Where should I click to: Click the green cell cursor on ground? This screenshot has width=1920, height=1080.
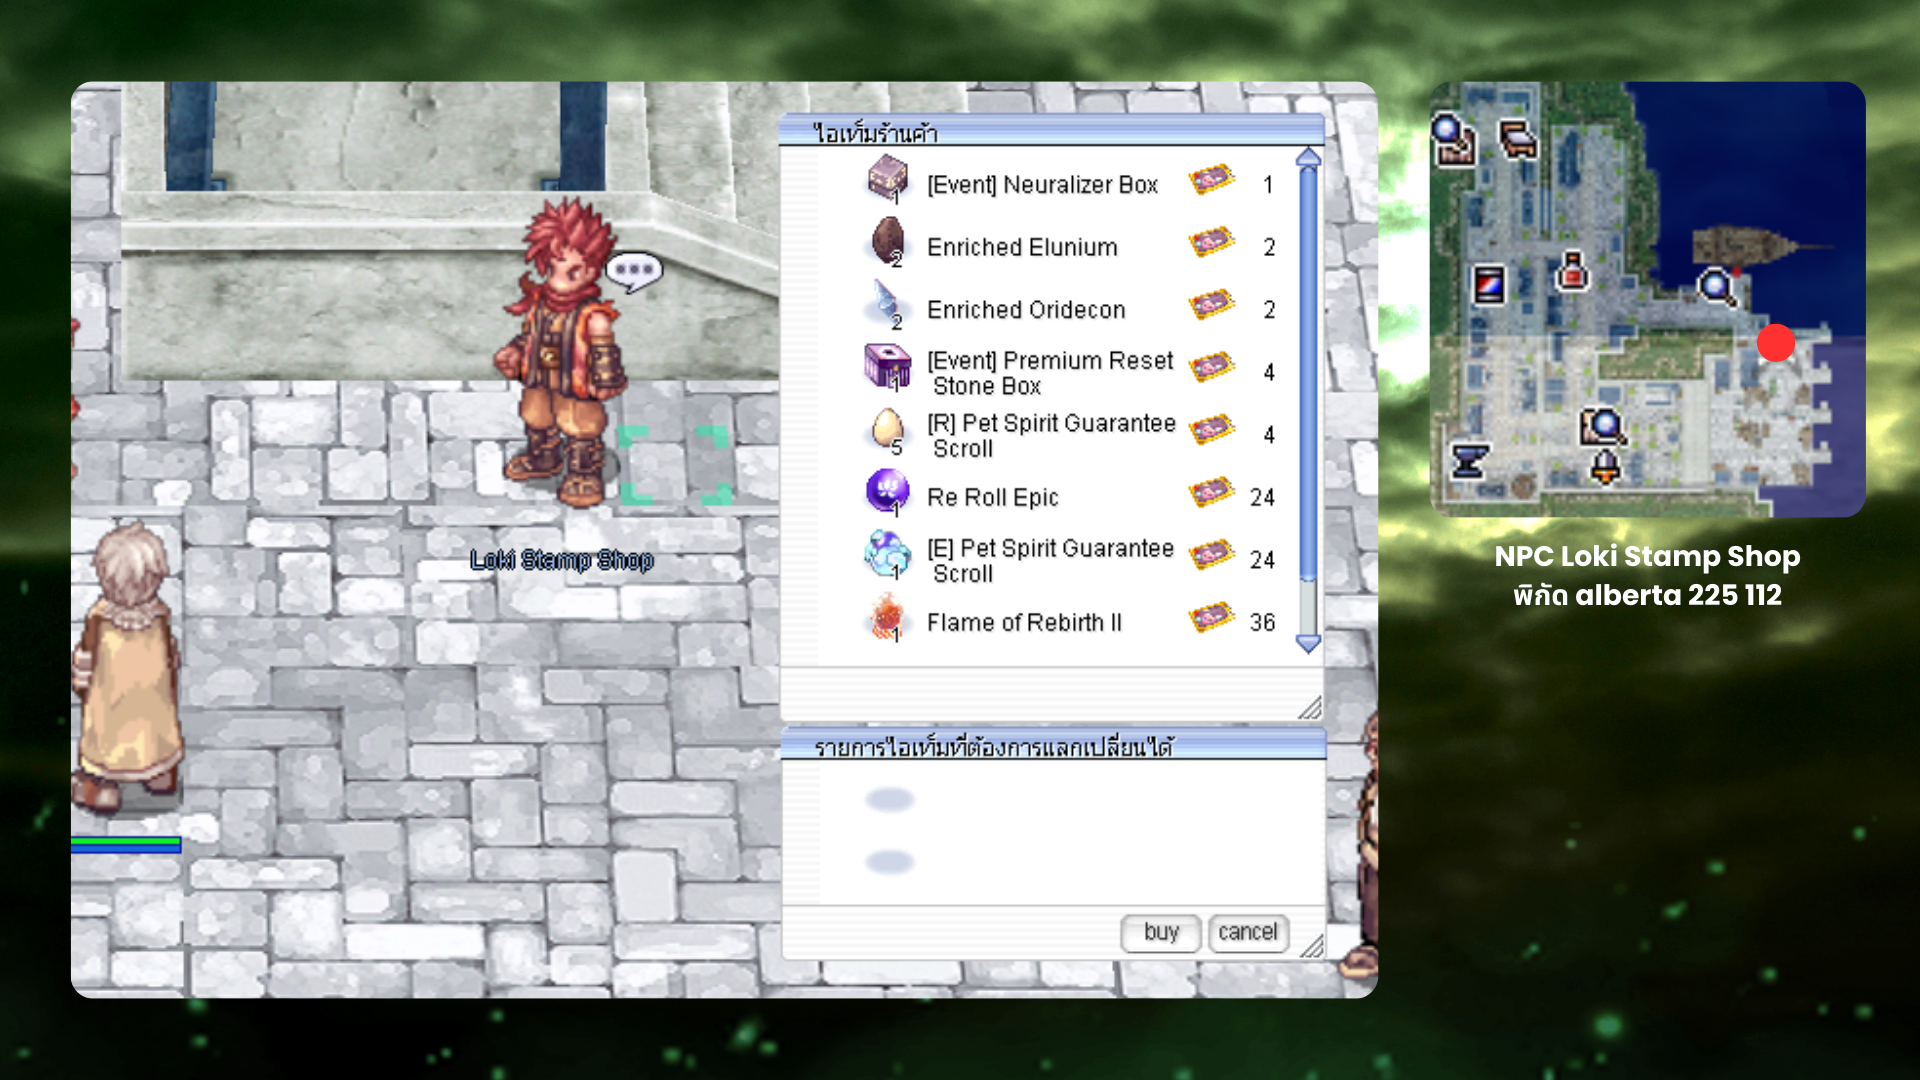(673, 465)
